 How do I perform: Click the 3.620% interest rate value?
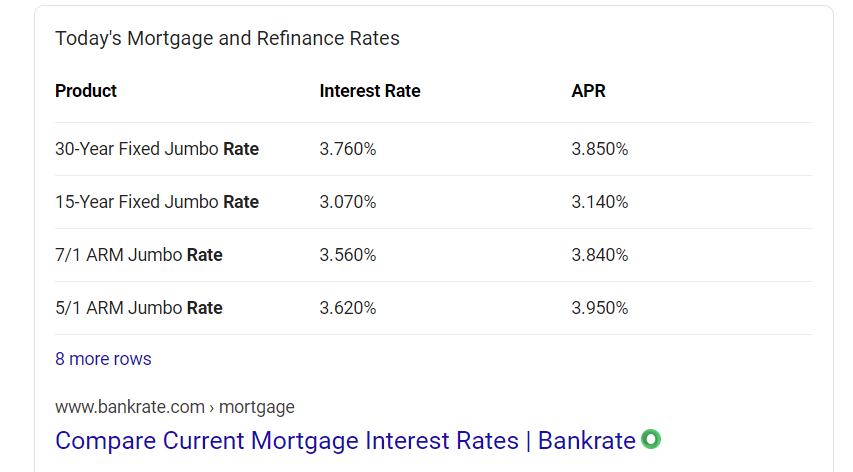348,308
